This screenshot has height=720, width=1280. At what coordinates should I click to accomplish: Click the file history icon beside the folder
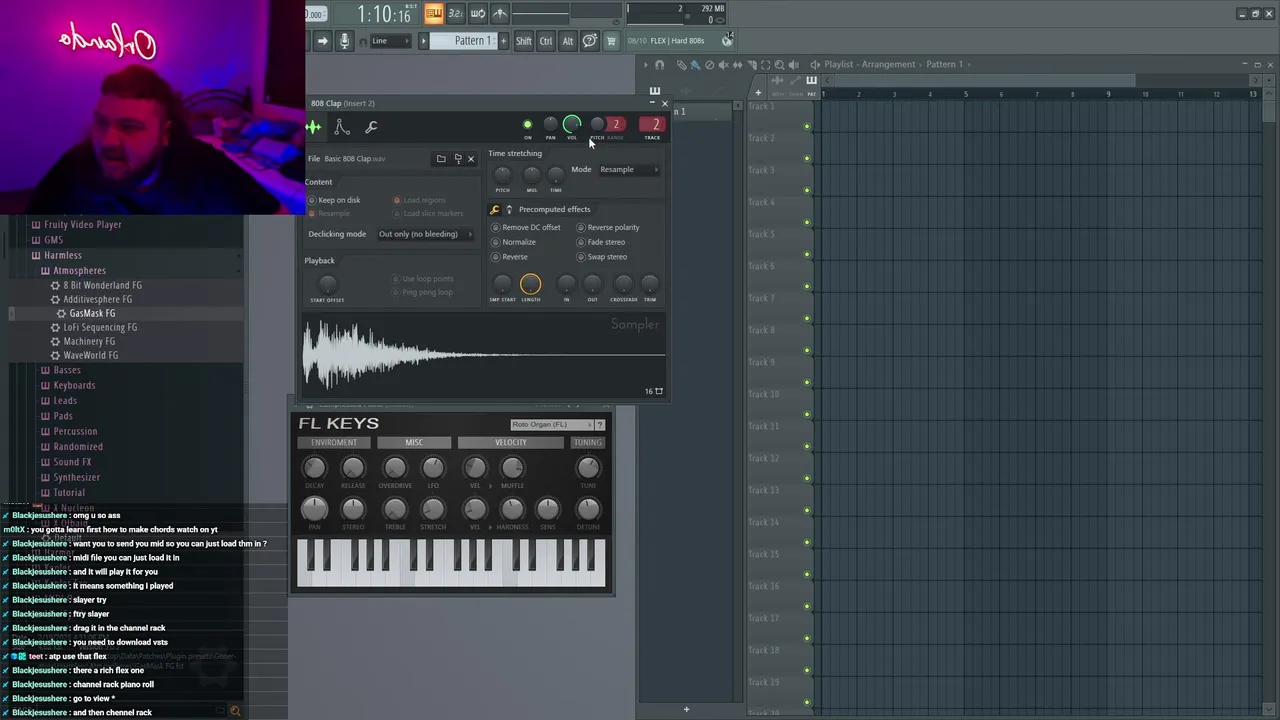[458, 159]
